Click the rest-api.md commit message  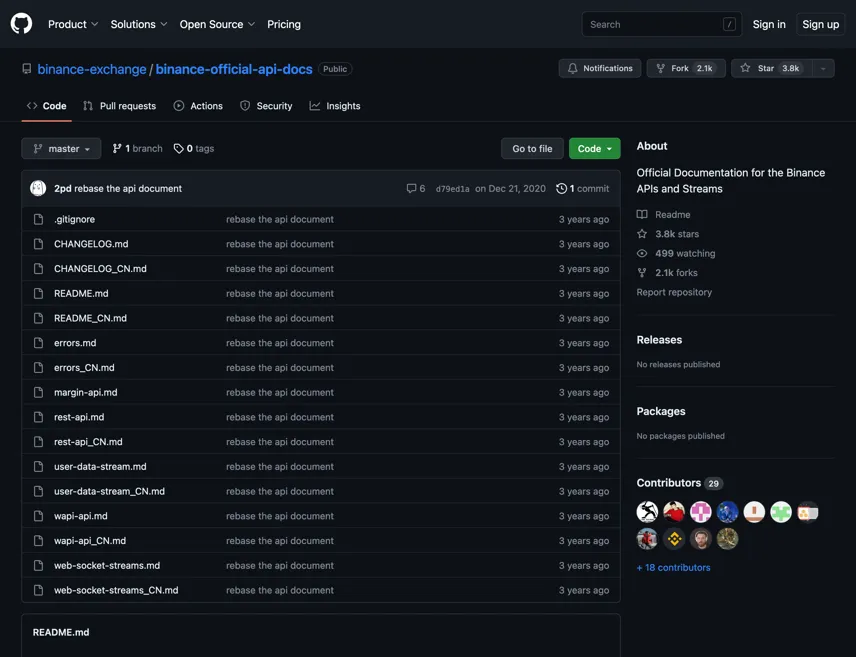(280, 417)
